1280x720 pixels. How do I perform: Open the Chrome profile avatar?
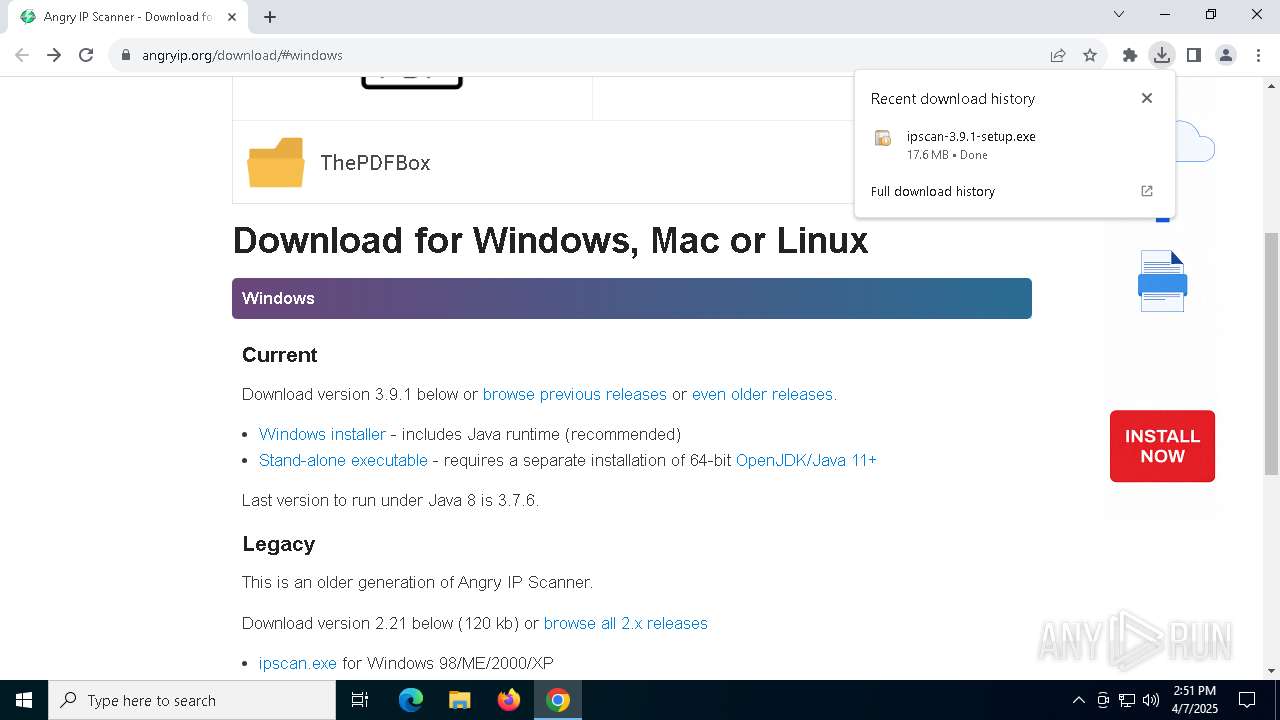[x=1226, y=55]
